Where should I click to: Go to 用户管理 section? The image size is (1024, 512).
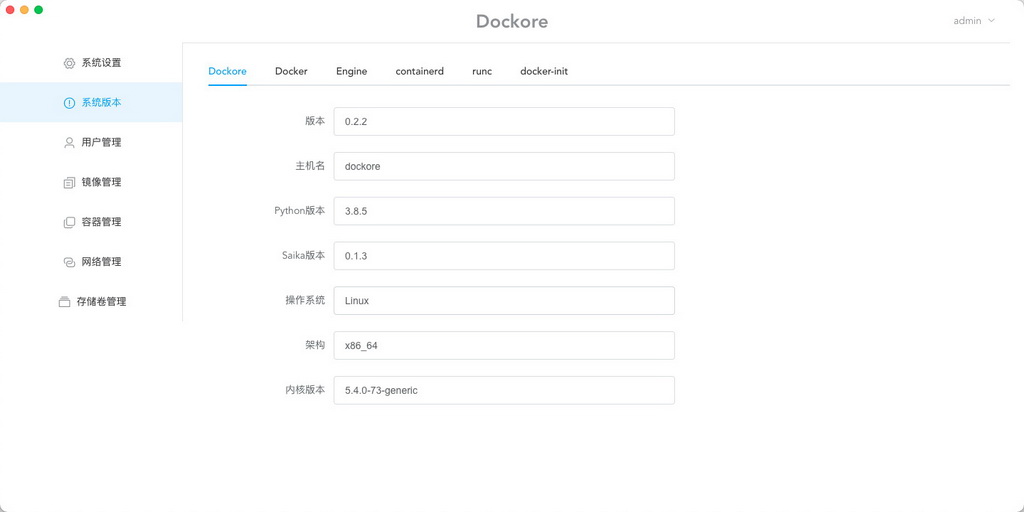[x=91, y=142]
